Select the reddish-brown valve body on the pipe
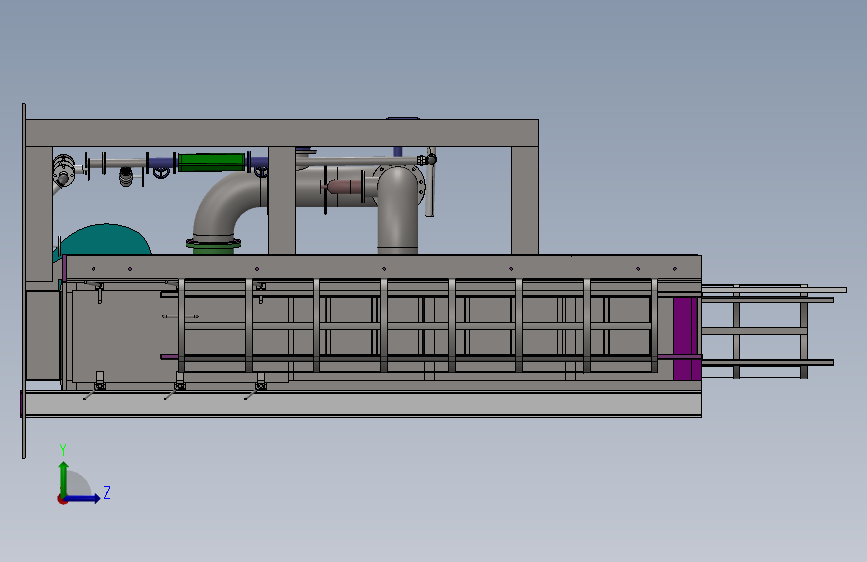The image size is (867, 562). [x=343, y=187]
